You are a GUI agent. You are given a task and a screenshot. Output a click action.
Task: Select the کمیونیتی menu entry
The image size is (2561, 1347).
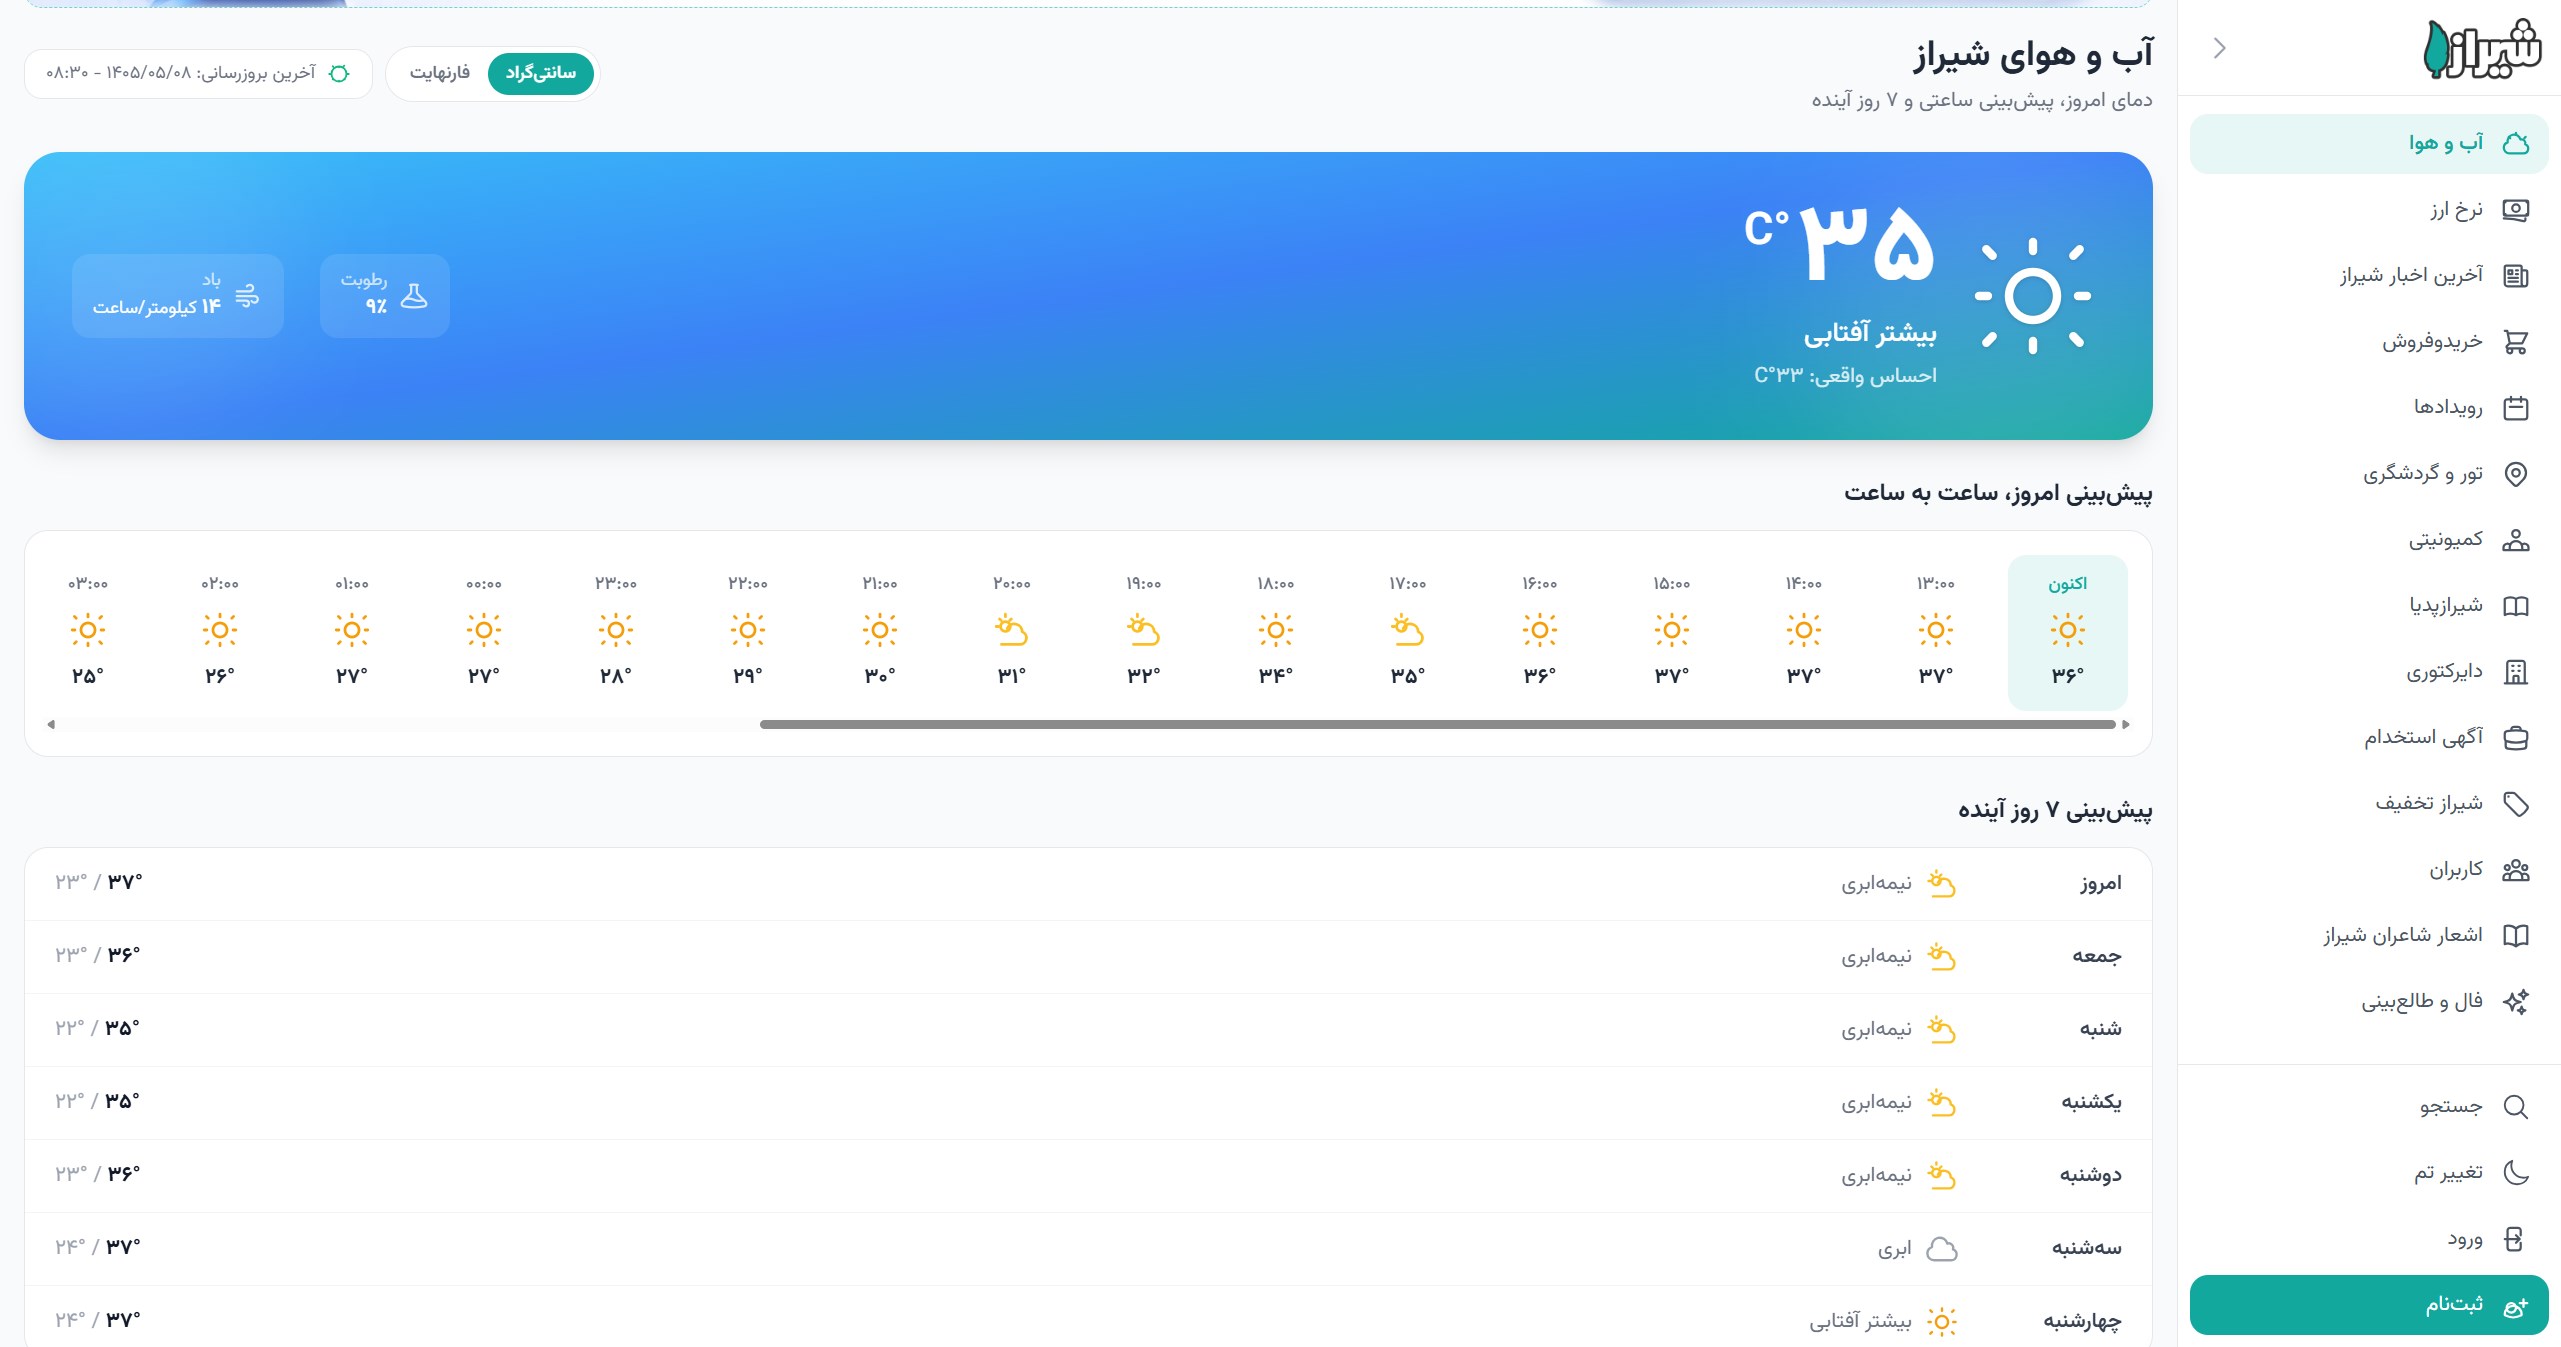(x=2369, y=540)
